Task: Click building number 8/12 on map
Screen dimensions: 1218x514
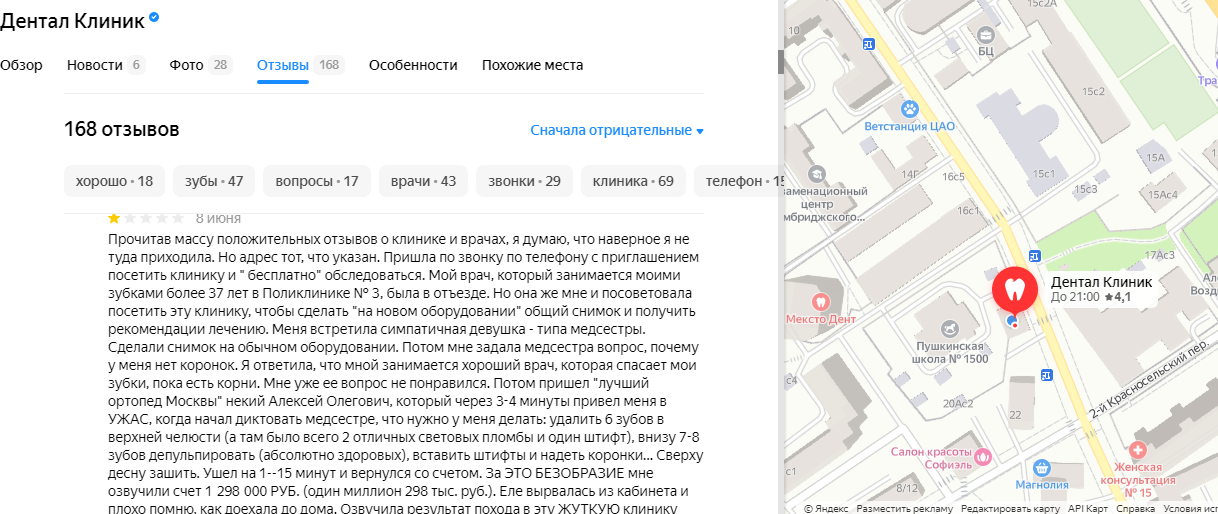Action: [907, 487]
